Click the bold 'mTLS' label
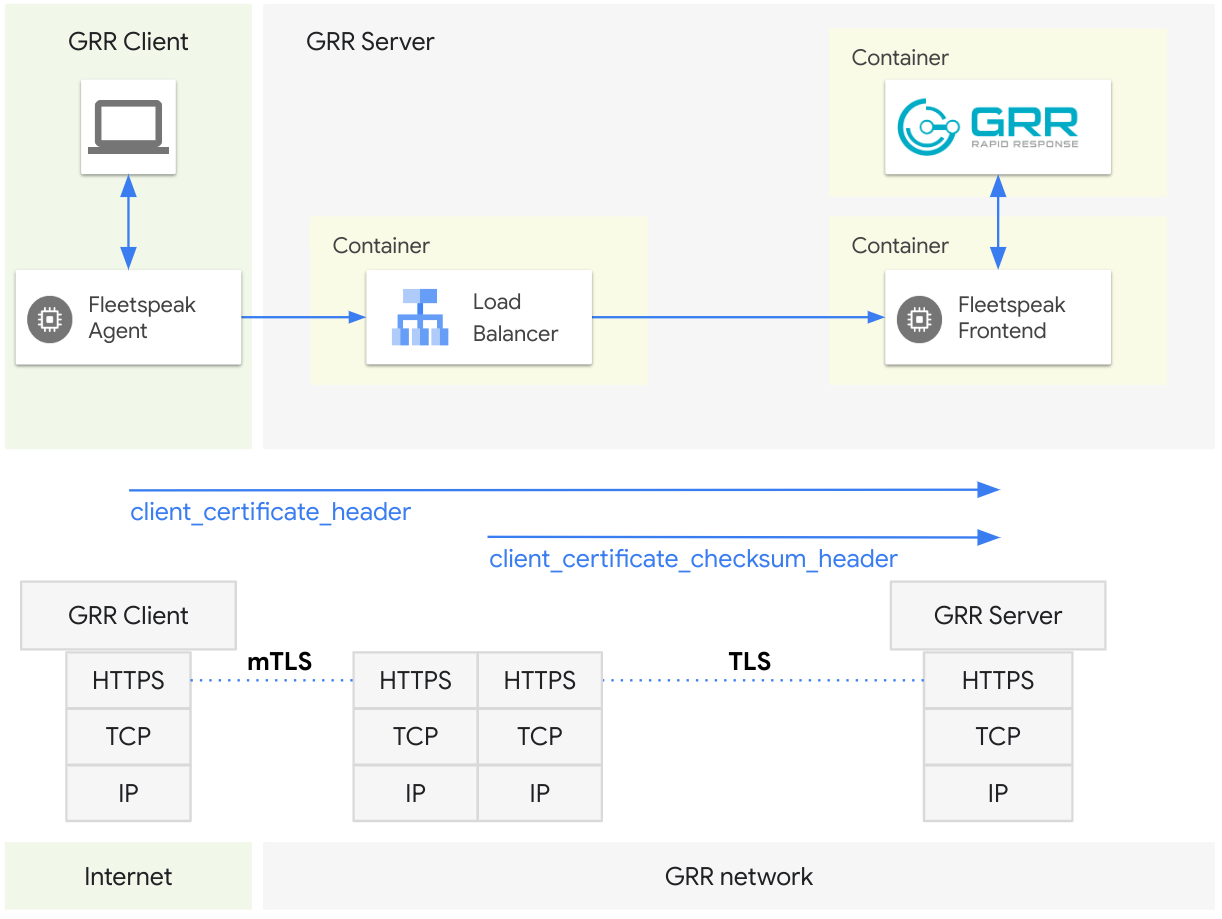This screenshot has height=919, width=1222. tap(280, 661)
